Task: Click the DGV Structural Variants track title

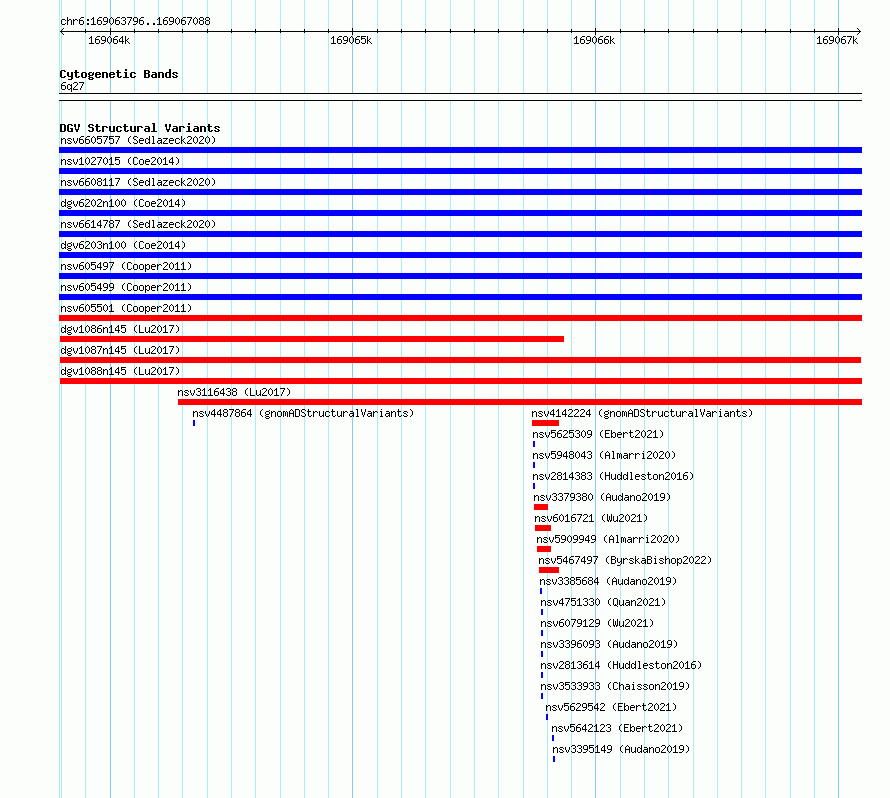Action: pyautogui.click(x=140, y=128)
